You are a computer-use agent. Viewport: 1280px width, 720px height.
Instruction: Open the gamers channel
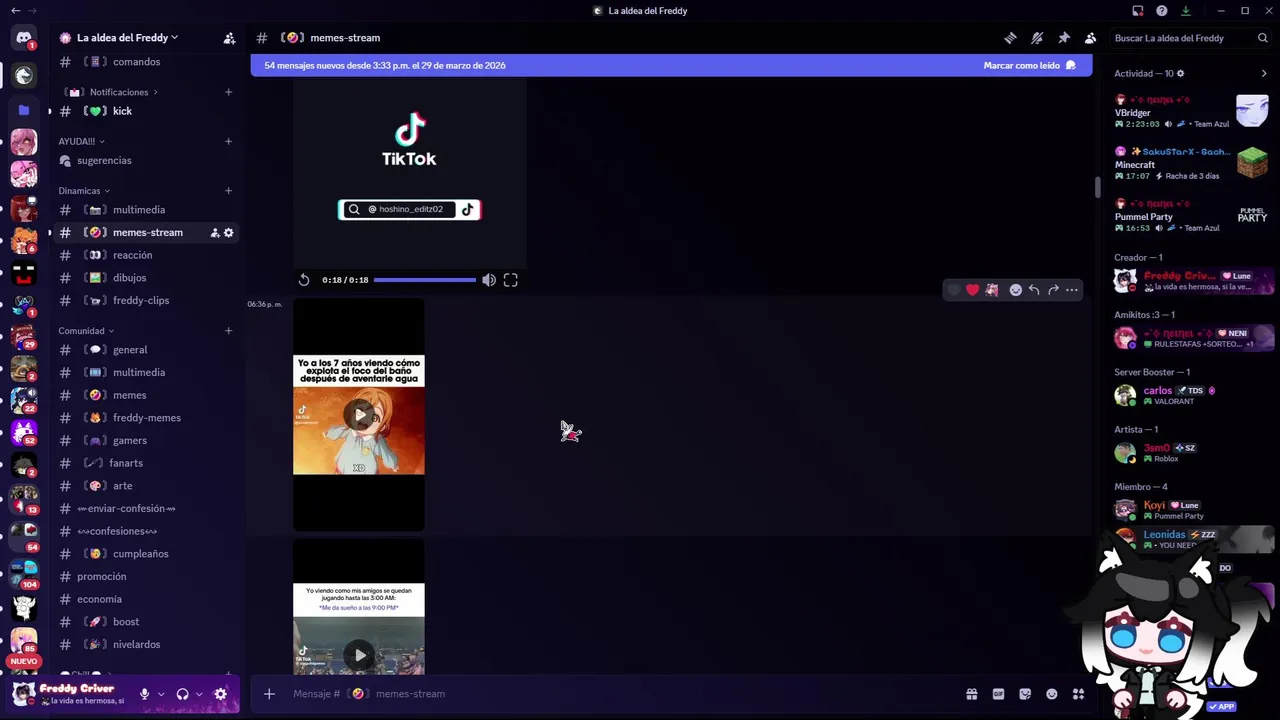point(145,441)
